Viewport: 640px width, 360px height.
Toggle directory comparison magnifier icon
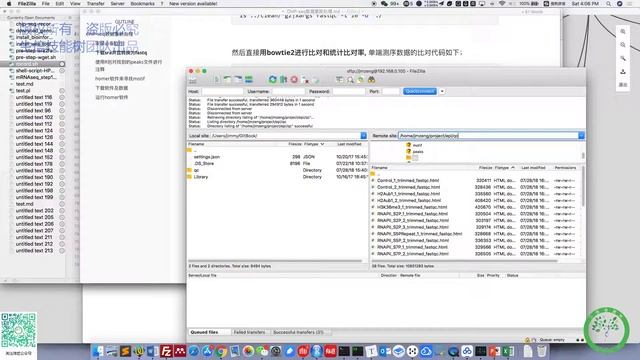coord(350,80)
